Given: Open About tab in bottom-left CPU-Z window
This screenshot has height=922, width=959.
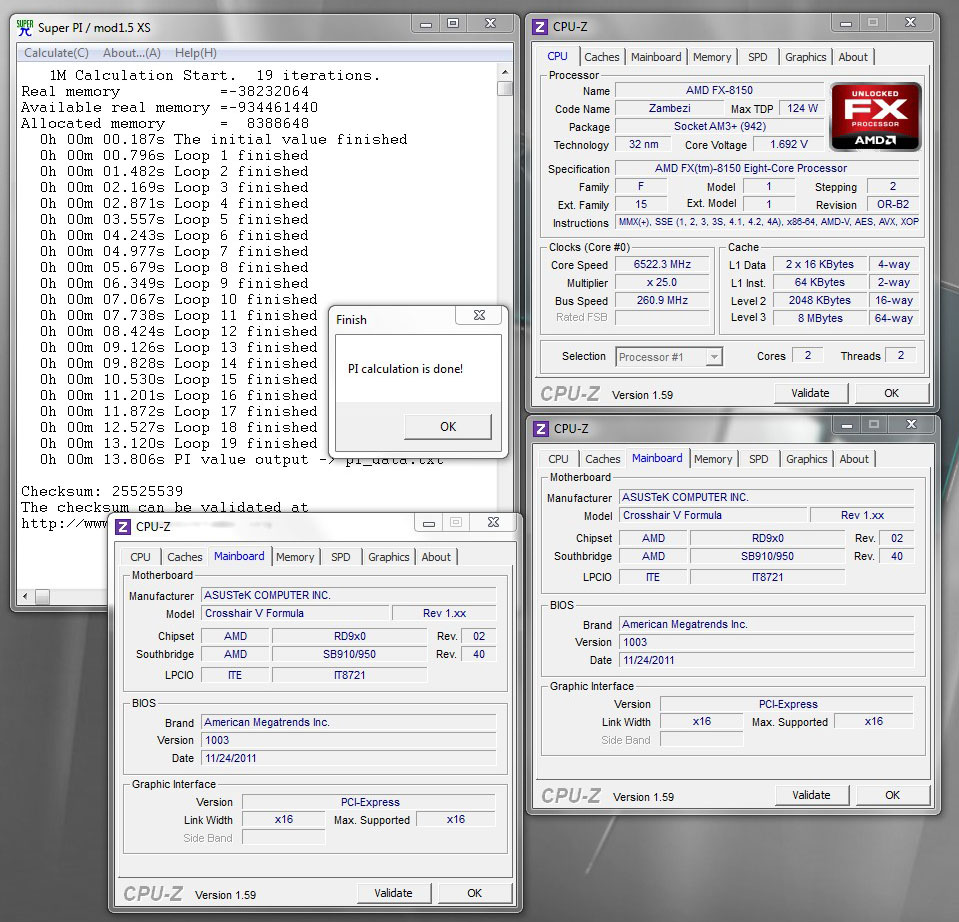Looking at the screenshot, I should click(x=435, y=557).
